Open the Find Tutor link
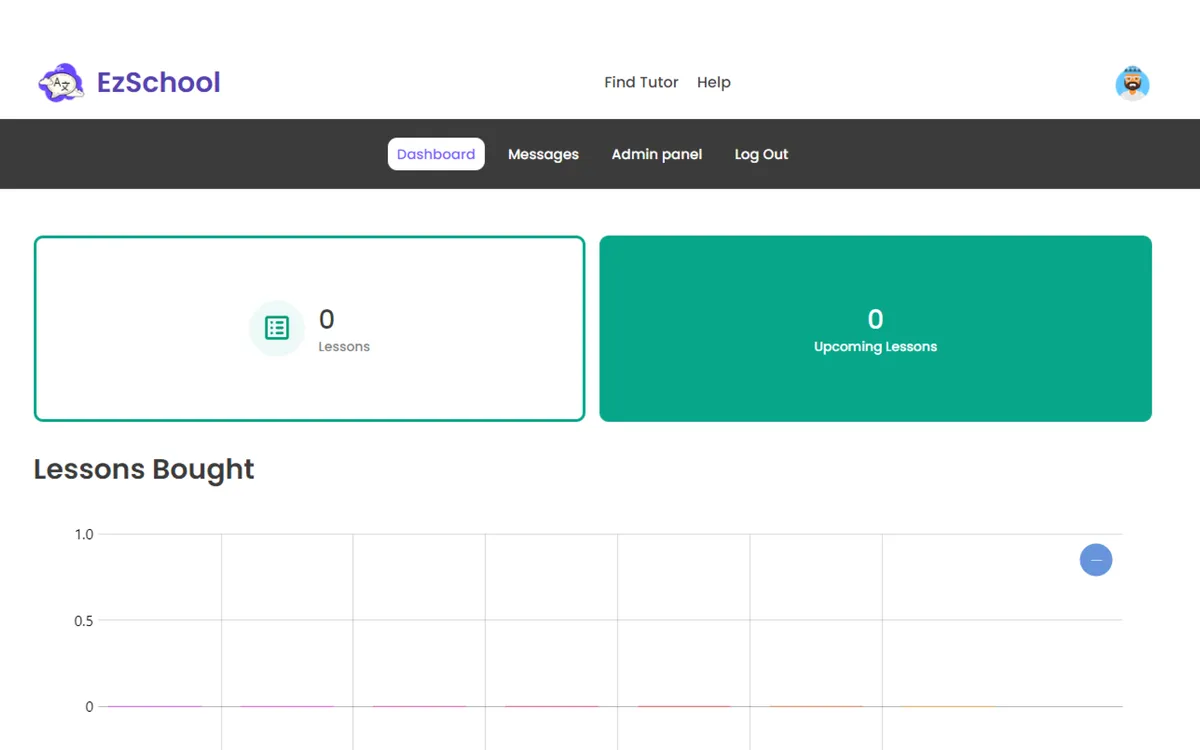 pos(641,82)
